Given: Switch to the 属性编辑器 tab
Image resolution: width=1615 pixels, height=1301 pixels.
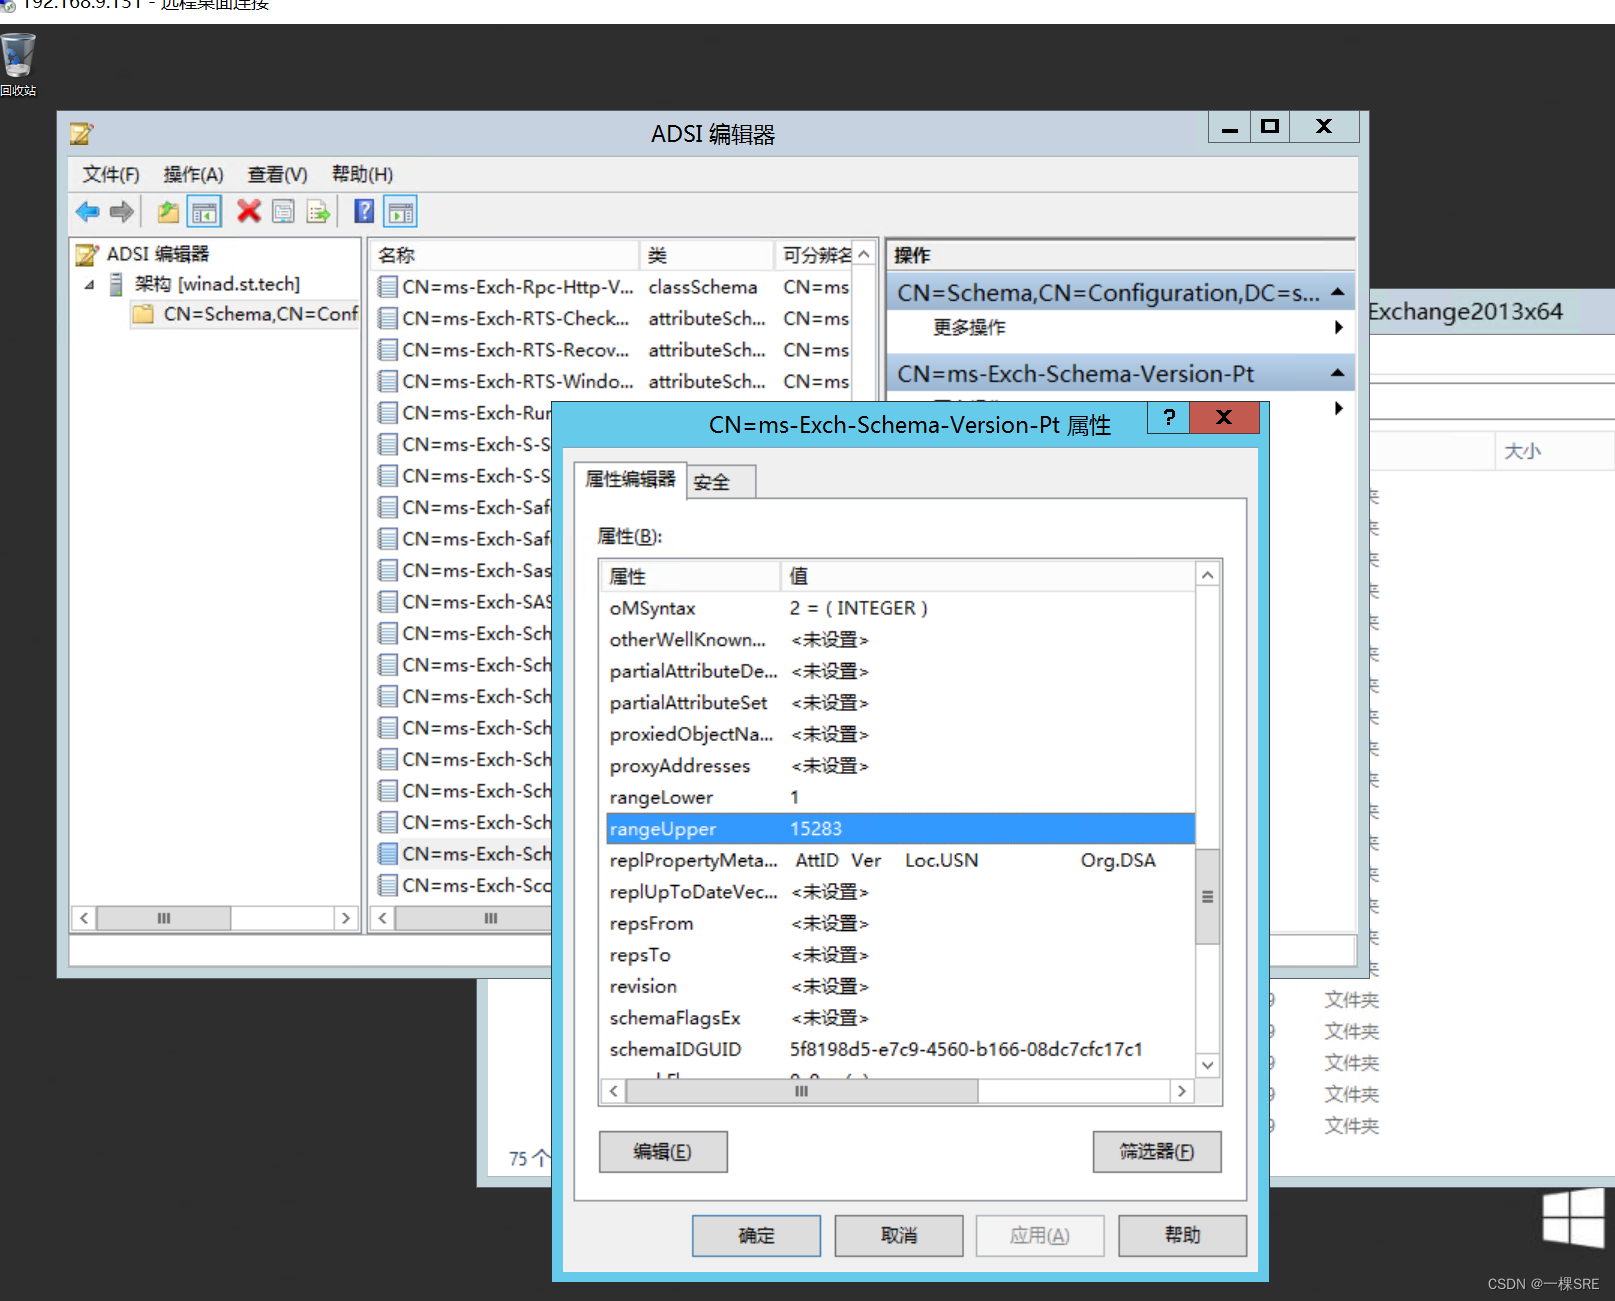Looking at the screenshot, I should 630,480.
